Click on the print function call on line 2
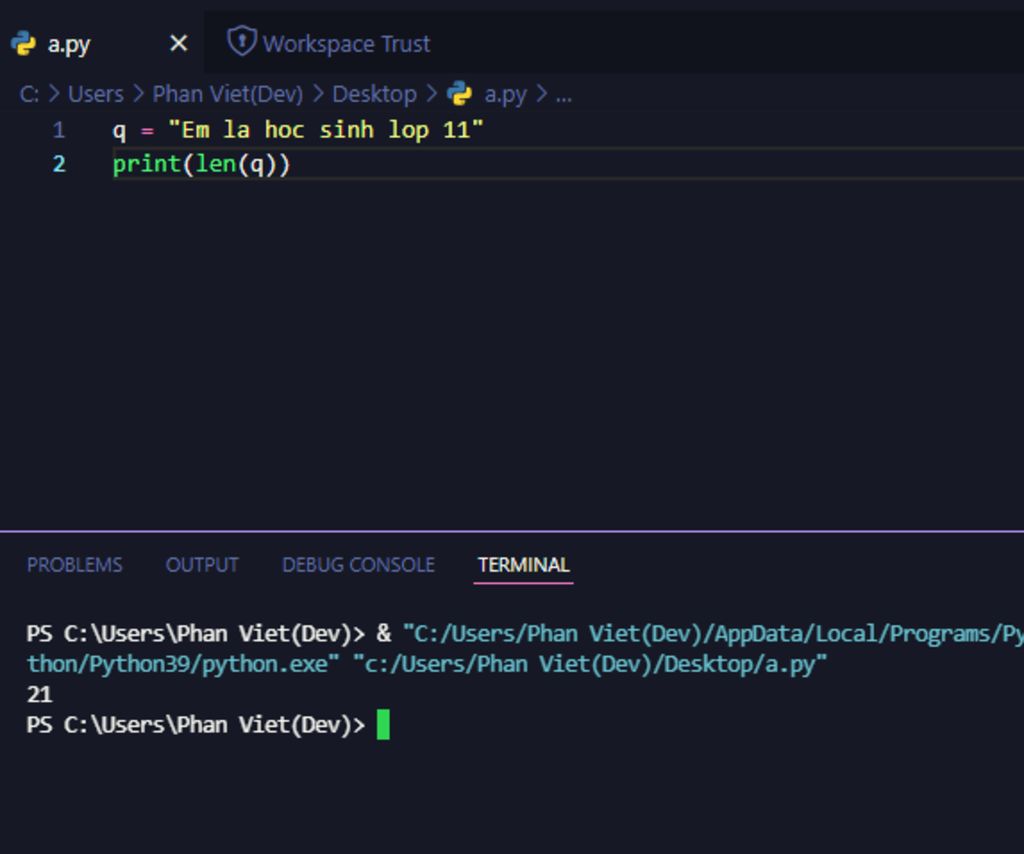Image resolution: width=1024 pixels, height=854 pixels. click(146, 164)
